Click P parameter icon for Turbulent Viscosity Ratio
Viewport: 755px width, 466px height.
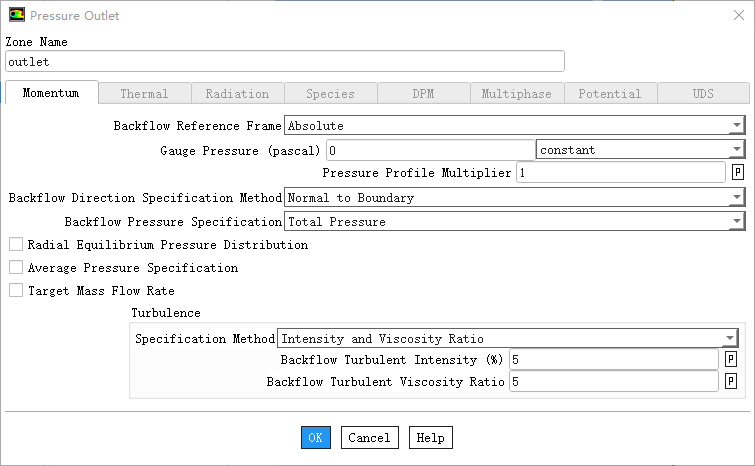(x=731, y=382)
